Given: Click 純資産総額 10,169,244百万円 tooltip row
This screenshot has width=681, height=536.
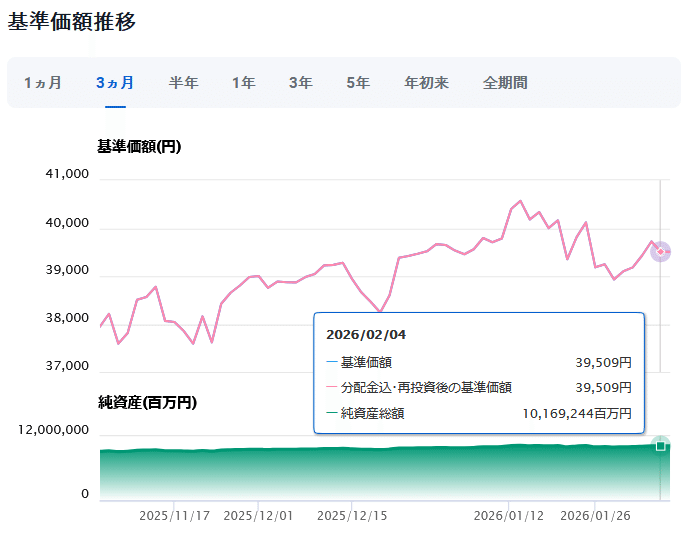Looking at the screenshot, I should [x=479, y=413].
